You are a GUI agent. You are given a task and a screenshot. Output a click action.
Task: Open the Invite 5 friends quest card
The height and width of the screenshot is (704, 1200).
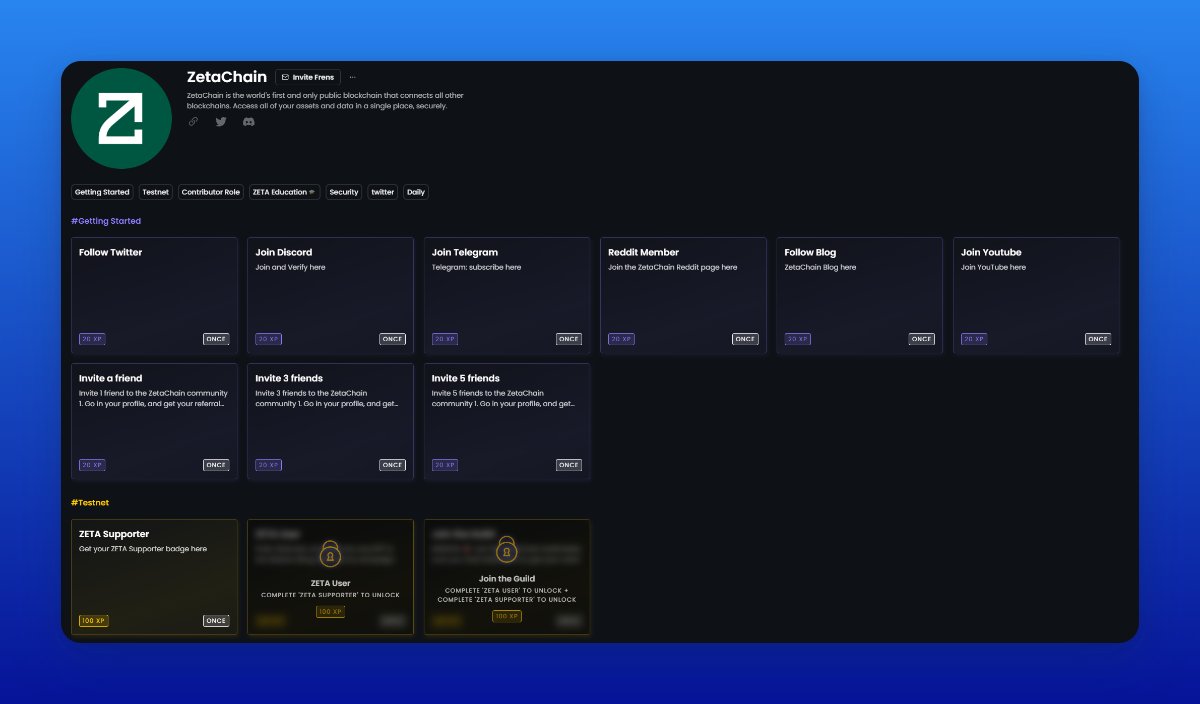pos(507,421)
